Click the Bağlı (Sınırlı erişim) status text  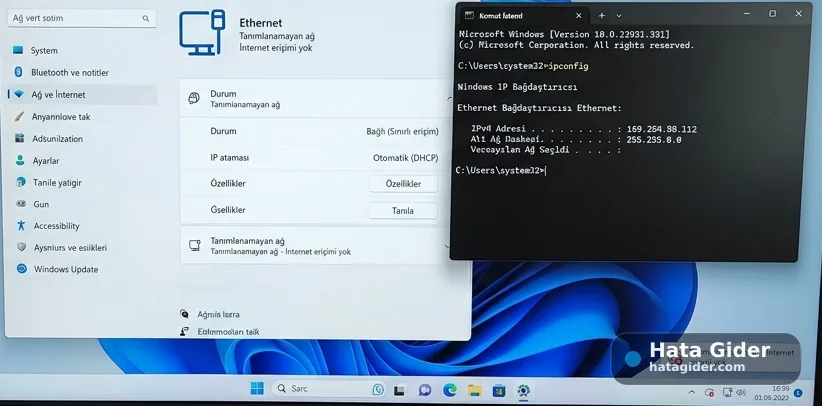click(402, 132)
